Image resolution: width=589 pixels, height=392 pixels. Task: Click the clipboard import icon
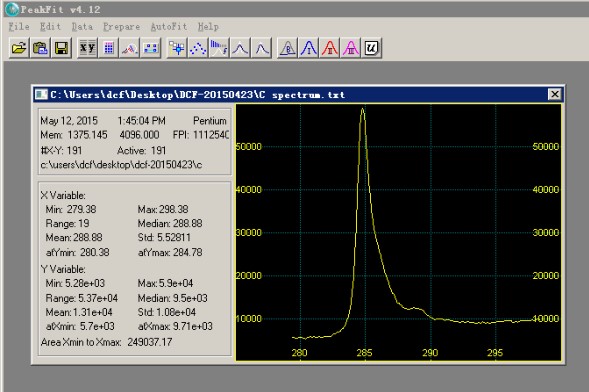tap(40, 48)
